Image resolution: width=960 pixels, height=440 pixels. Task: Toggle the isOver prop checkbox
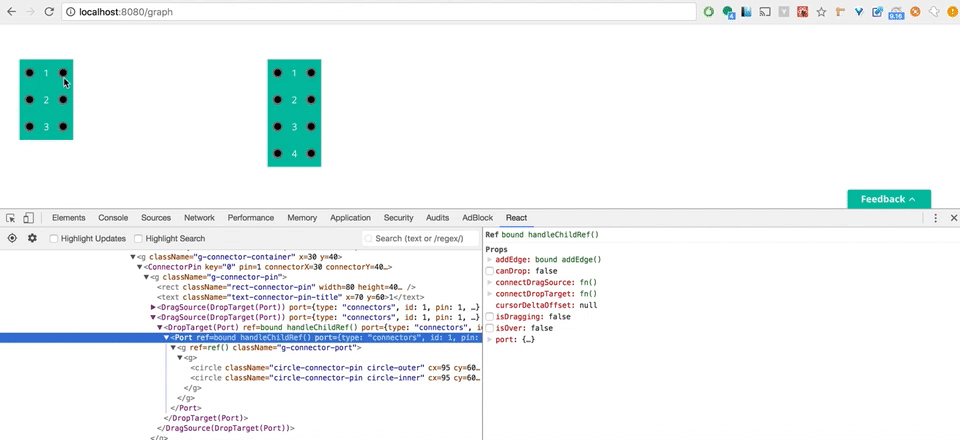pos(490,328)
